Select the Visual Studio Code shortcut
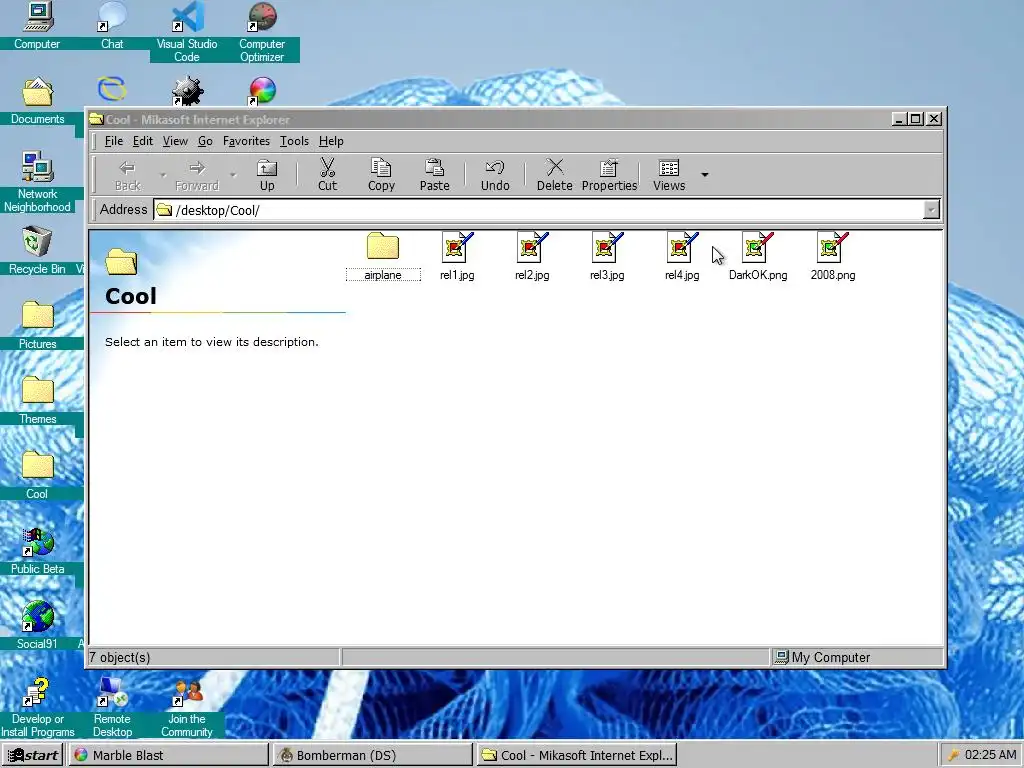Image resolution: width=1024 pixels, height=768 pixels. pos(187,31)
